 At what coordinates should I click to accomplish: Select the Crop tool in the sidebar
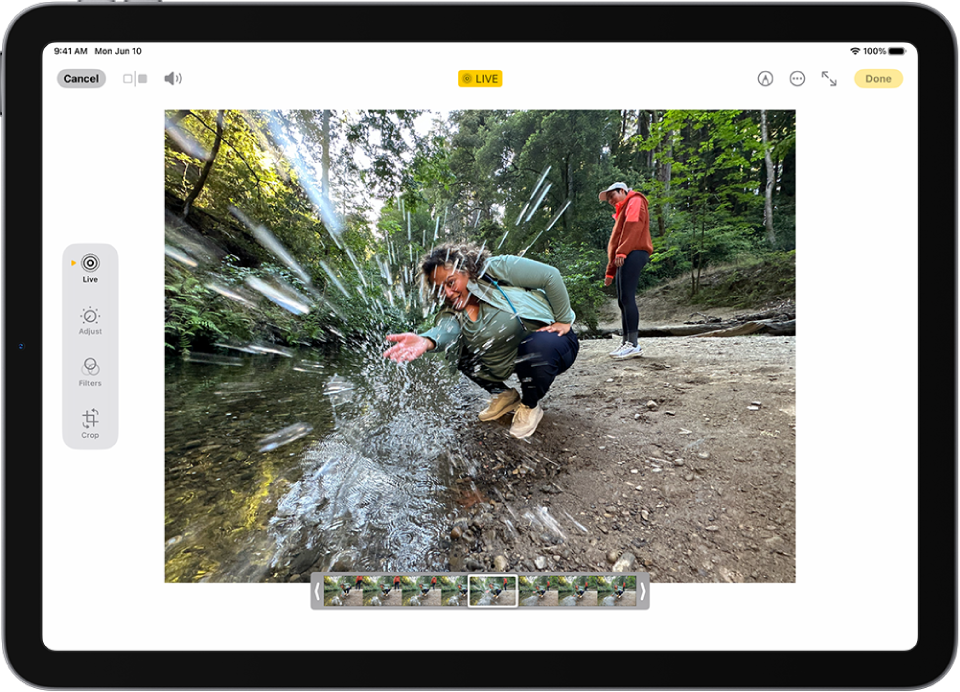[90, 424]
